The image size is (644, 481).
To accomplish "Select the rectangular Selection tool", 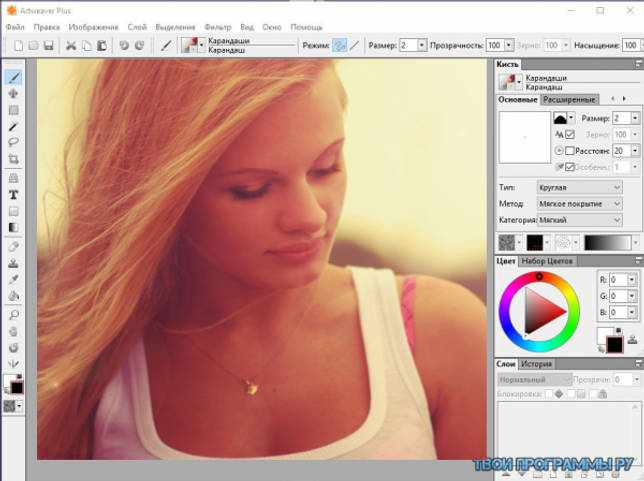I will point(14,110).
